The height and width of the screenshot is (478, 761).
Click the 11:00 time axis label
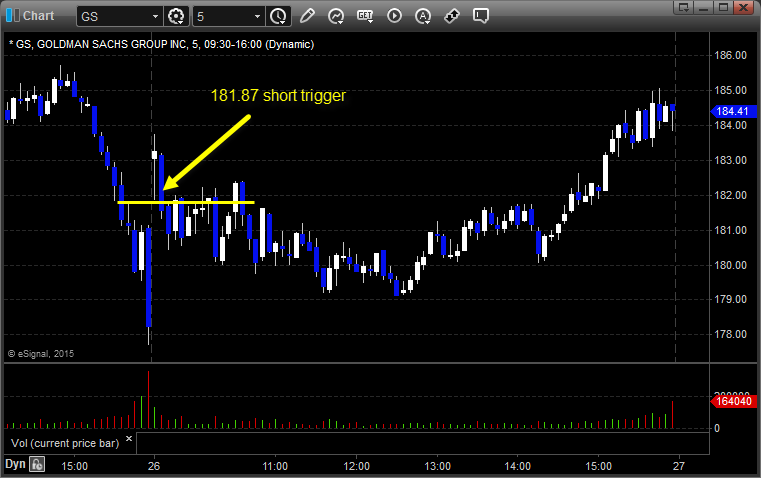pyautogui.click(x=275, y=466)
